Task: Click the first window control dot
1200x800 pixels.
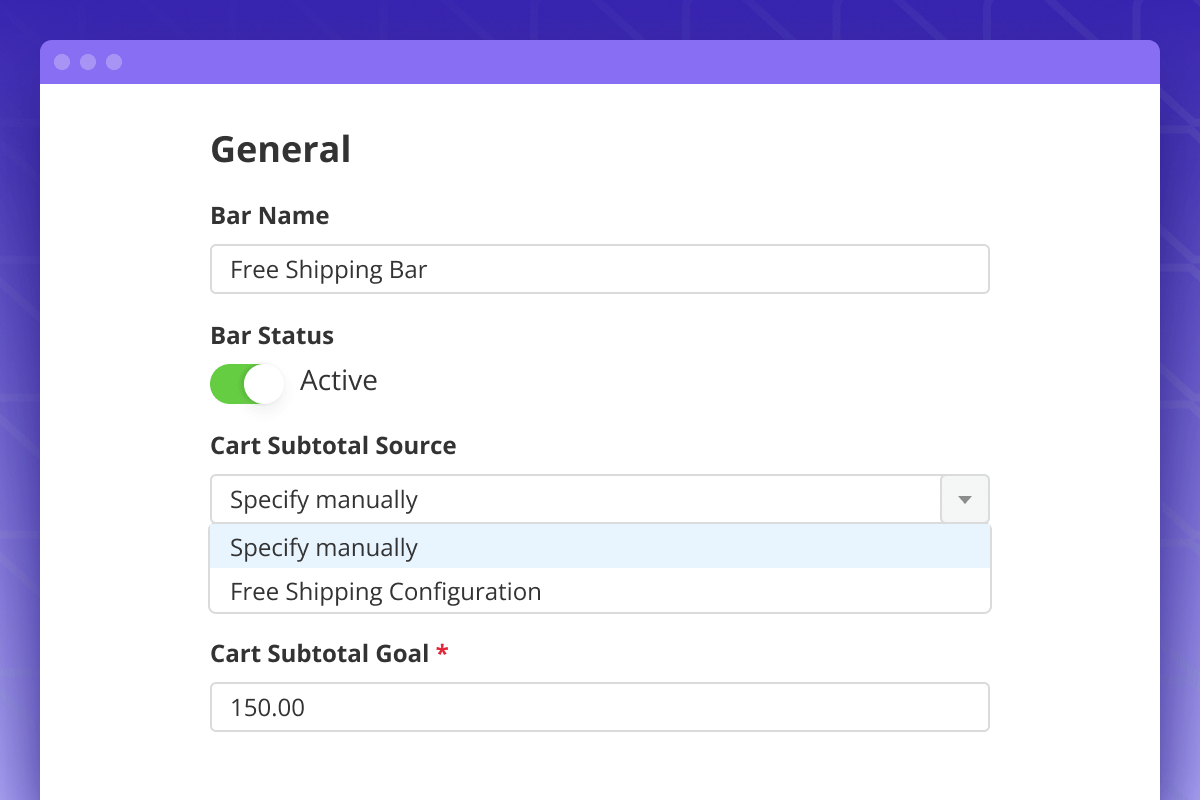Action: pyautogui.click(x=63, y=61)
